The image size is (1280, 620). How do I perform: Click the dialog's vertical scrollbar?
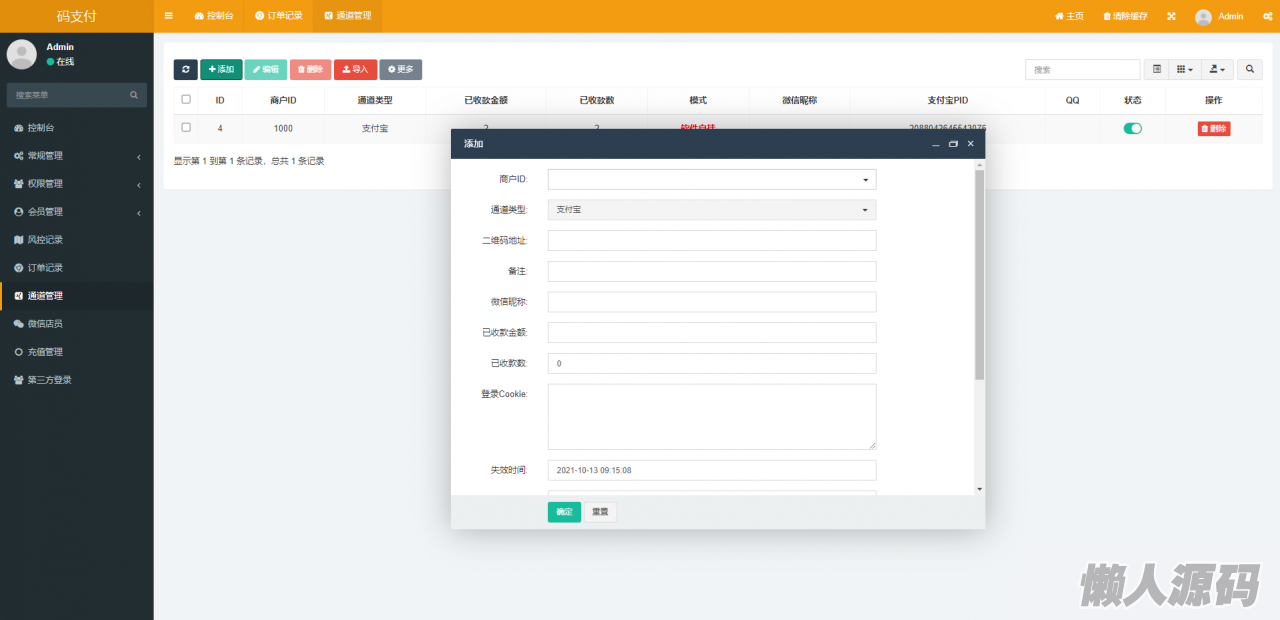[979, 275]
